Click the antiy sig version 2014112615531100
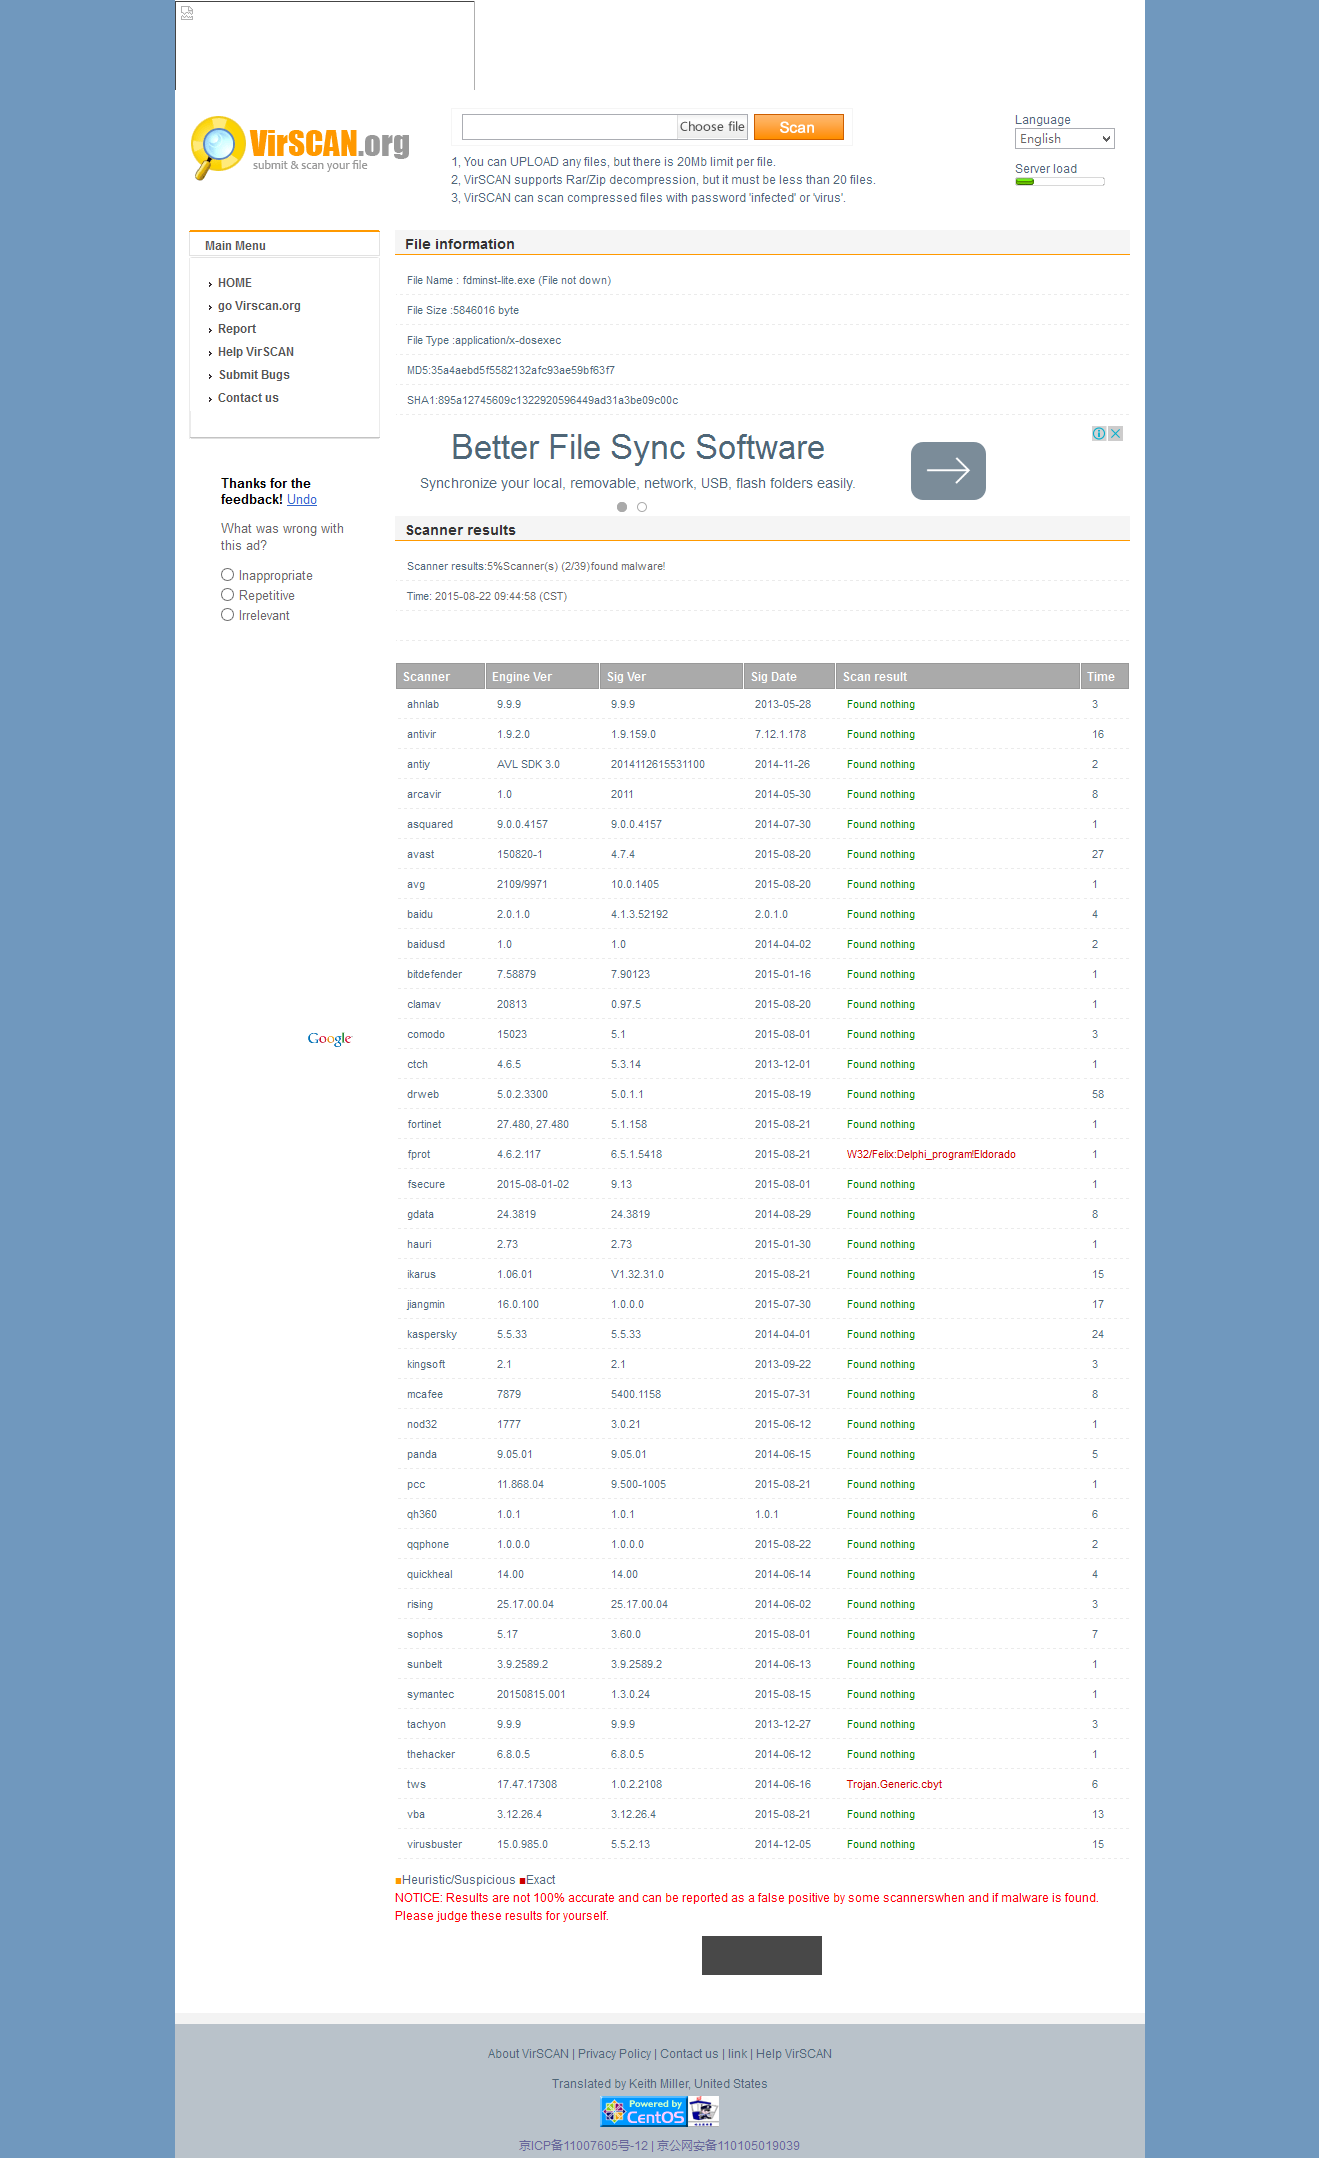Viewport: 1319px width, 2158px height. 658,764
